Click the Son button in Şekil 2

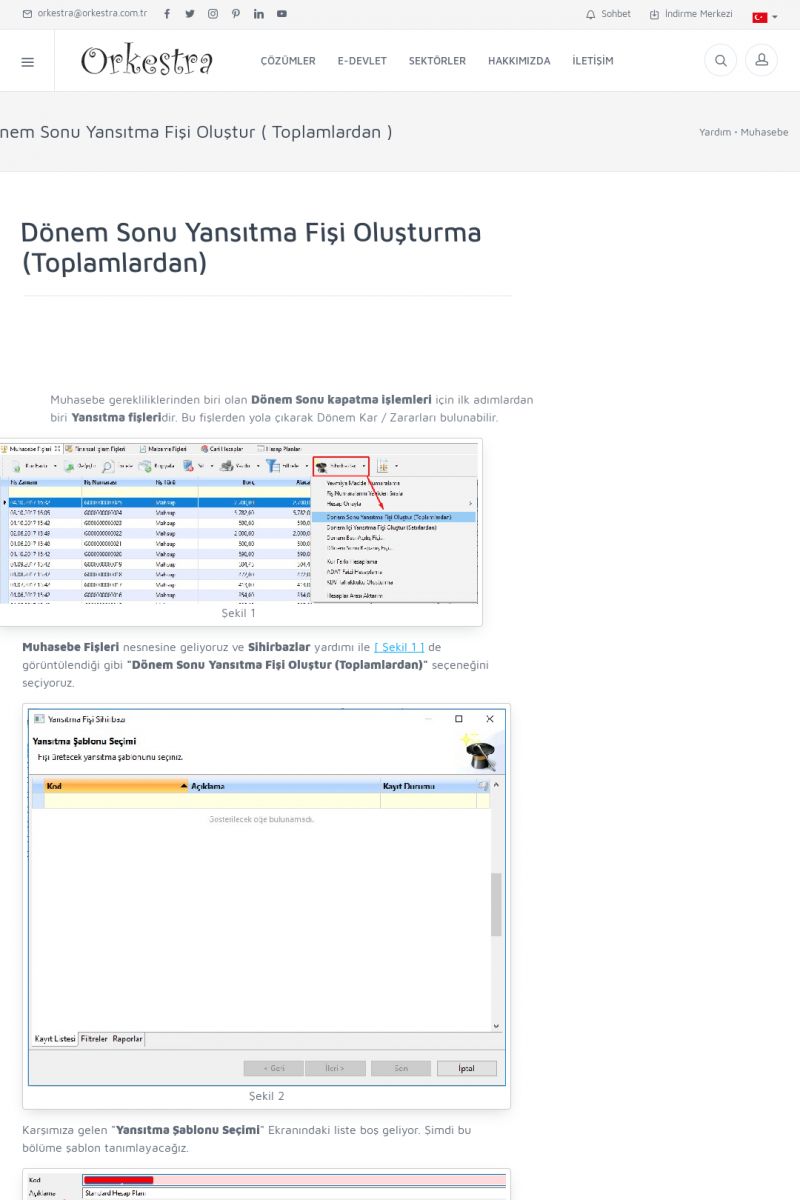(401, 1068)
